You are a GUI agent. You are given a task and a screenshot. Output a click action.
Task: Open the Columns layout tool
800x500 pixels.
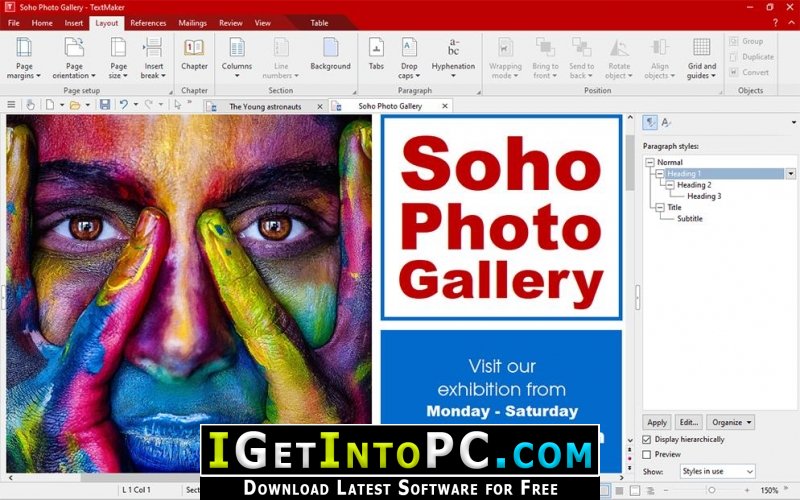tap(237, 59)
